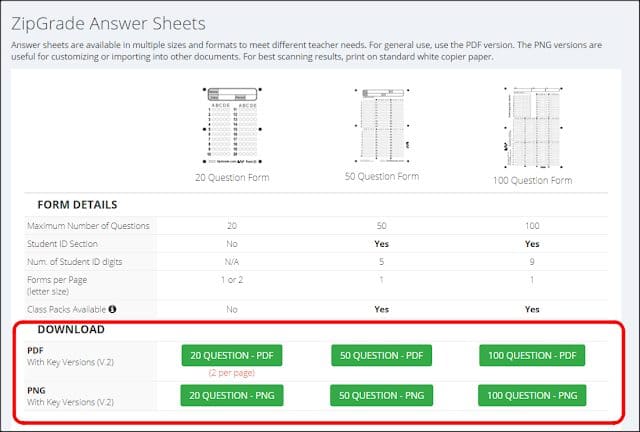Download the 20 Question PNG form

tap(232, 395)
